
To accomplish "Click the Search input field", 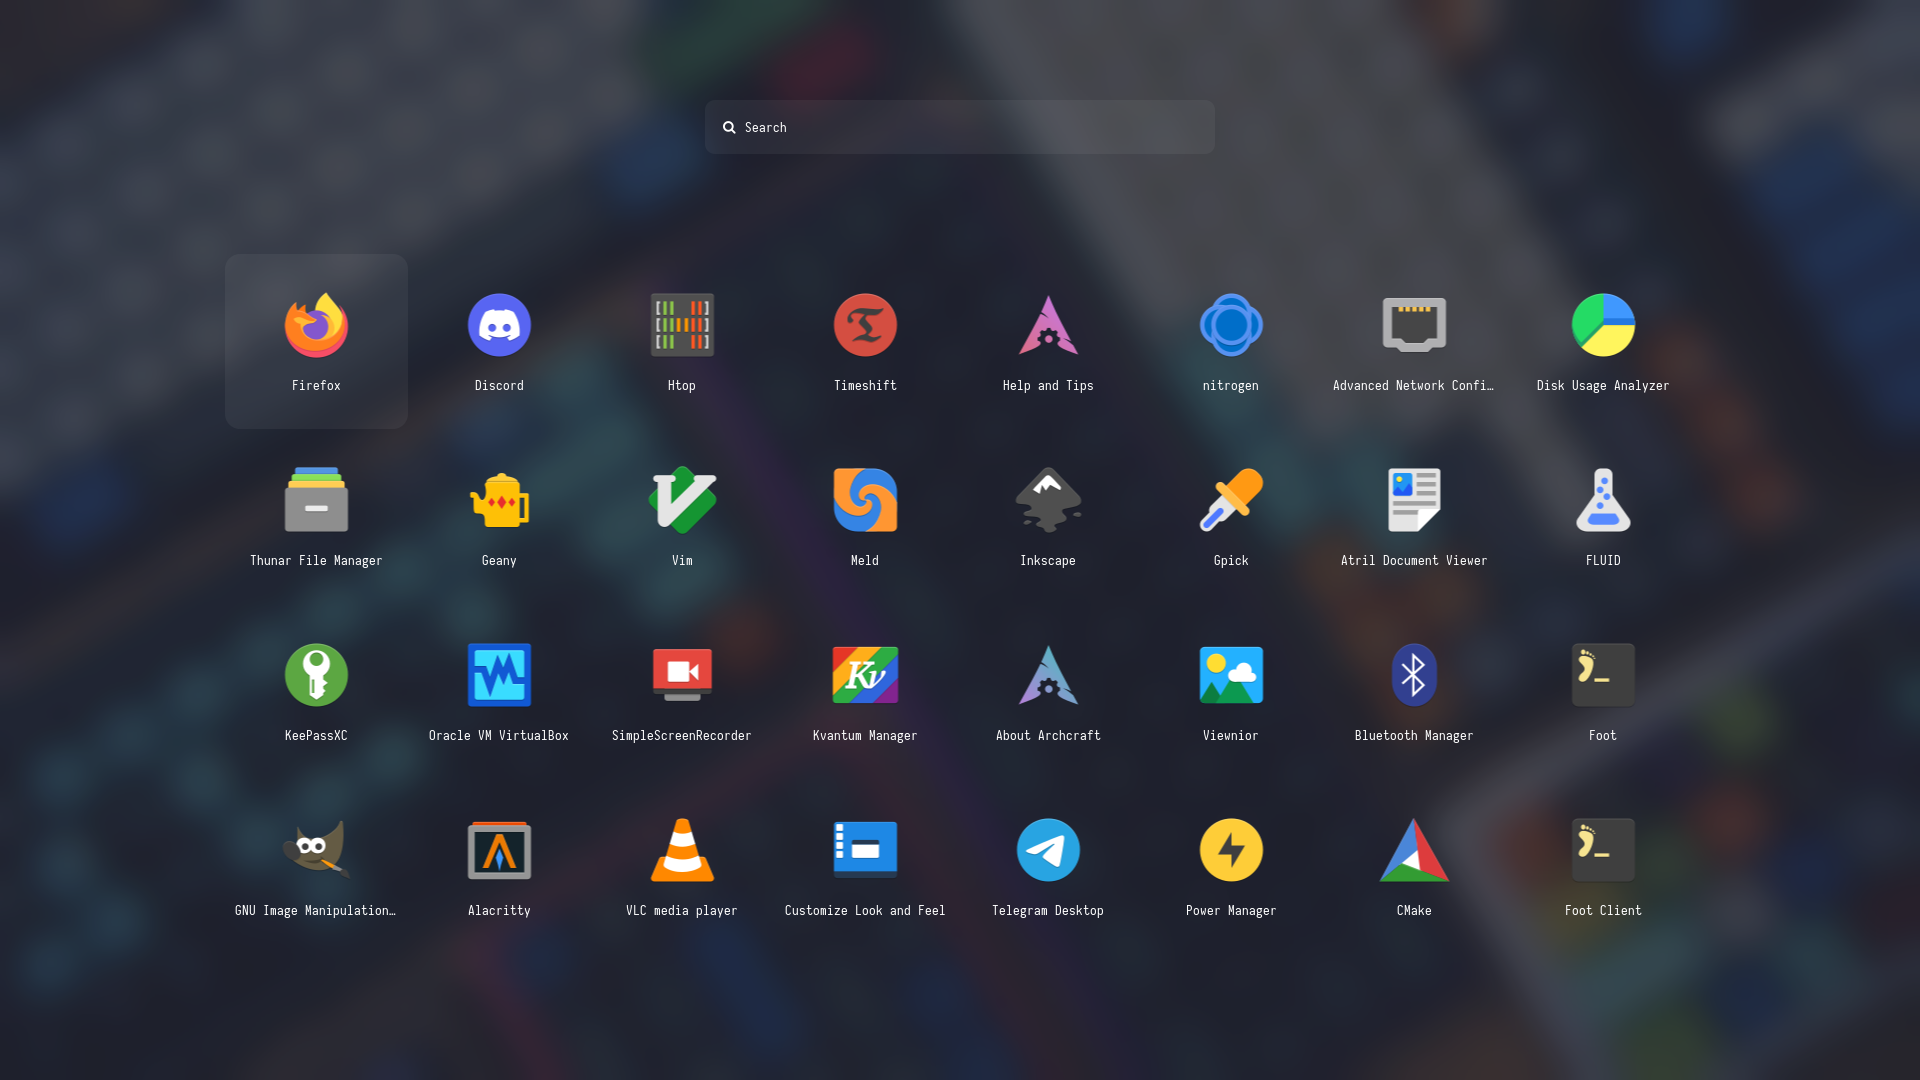I will [960, 127].
